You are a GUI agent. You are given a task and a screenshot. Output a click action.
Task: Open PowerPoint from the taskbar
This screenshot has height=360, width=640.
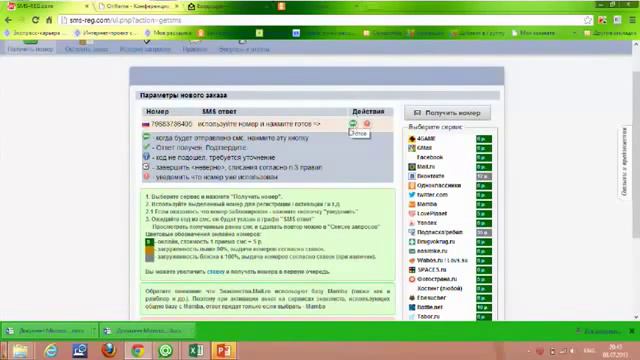pos(223,351)
